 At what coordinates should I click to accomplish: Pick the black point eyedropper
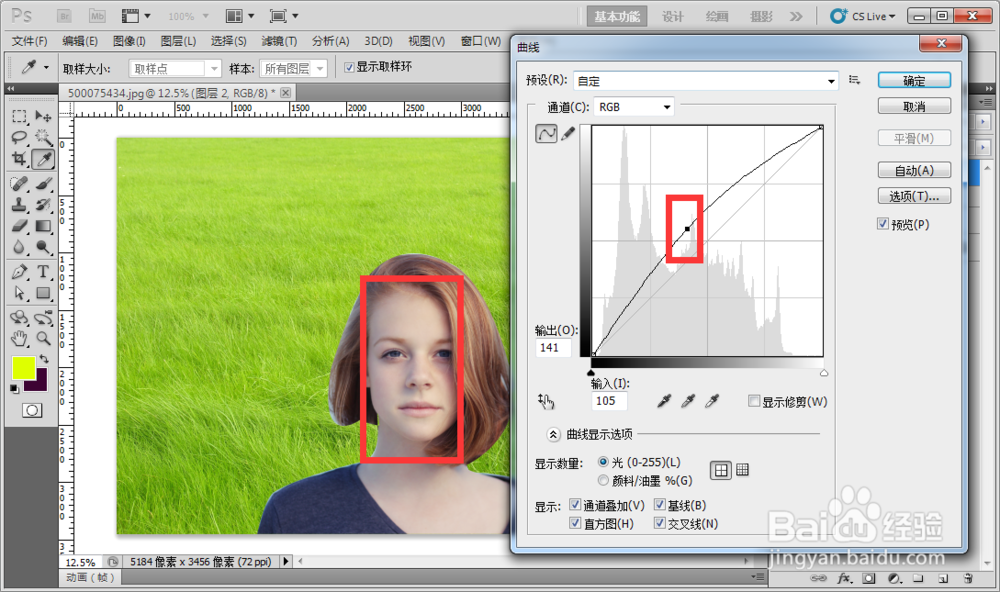[664, 401]
